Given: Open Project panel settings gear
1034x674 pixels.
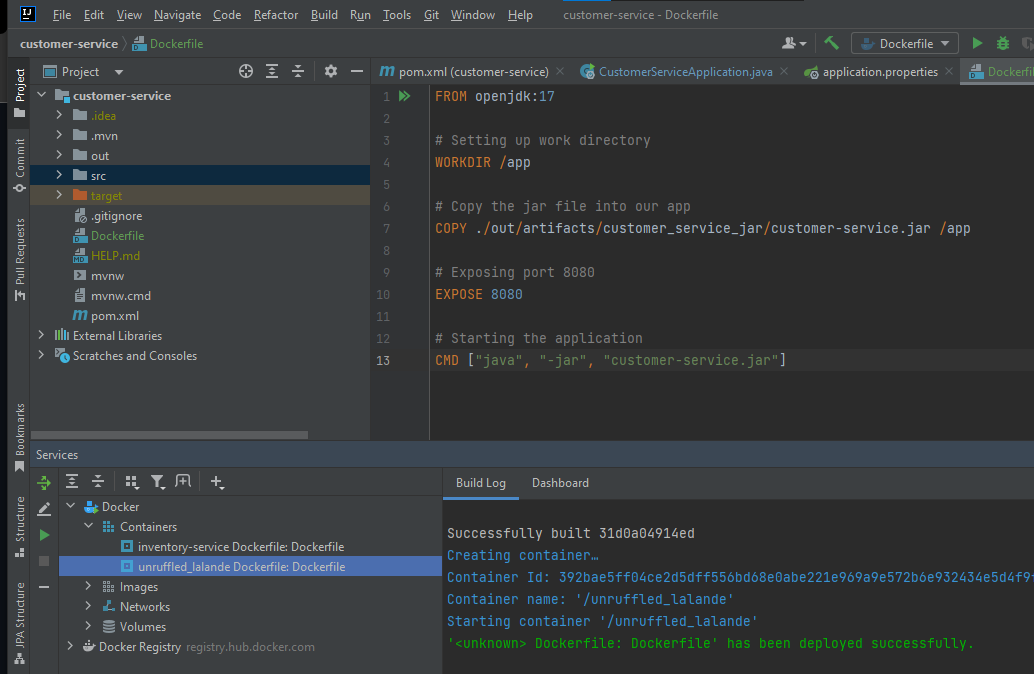Looking at the screenshot, I should click(330, 71).
